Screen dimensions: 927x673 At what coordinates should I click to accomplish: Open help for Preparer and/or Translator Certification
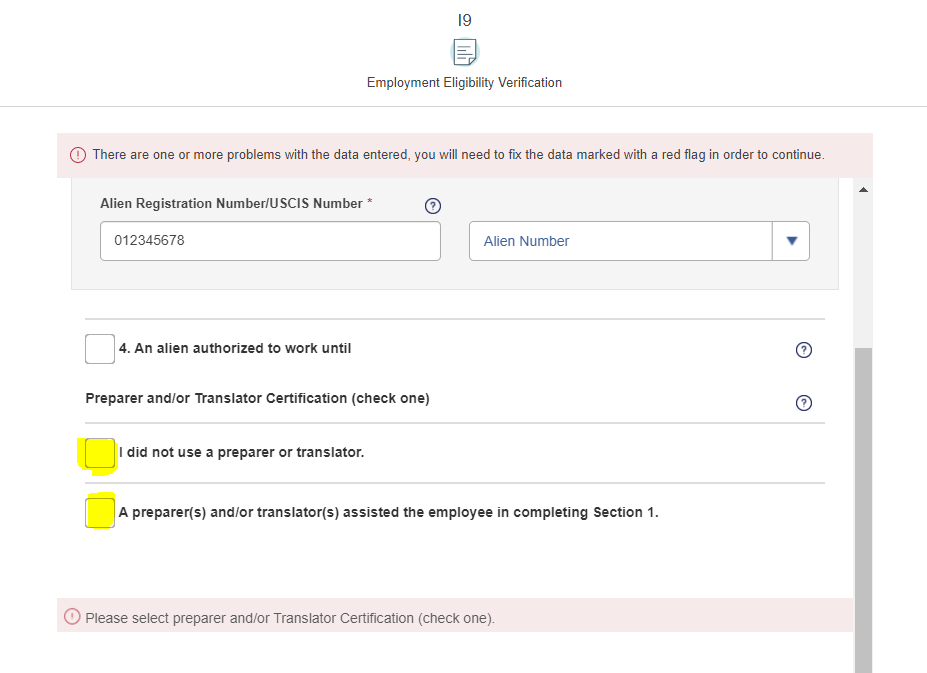click(803, 403)
